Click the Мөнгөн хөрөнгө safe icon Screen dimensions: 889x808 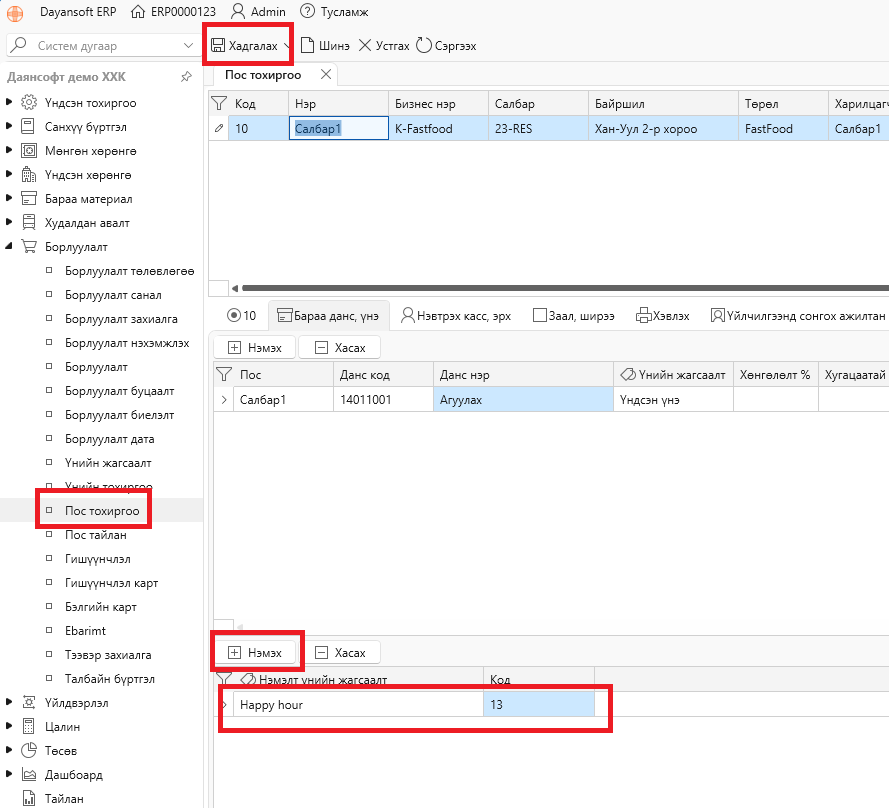point(29,151)
